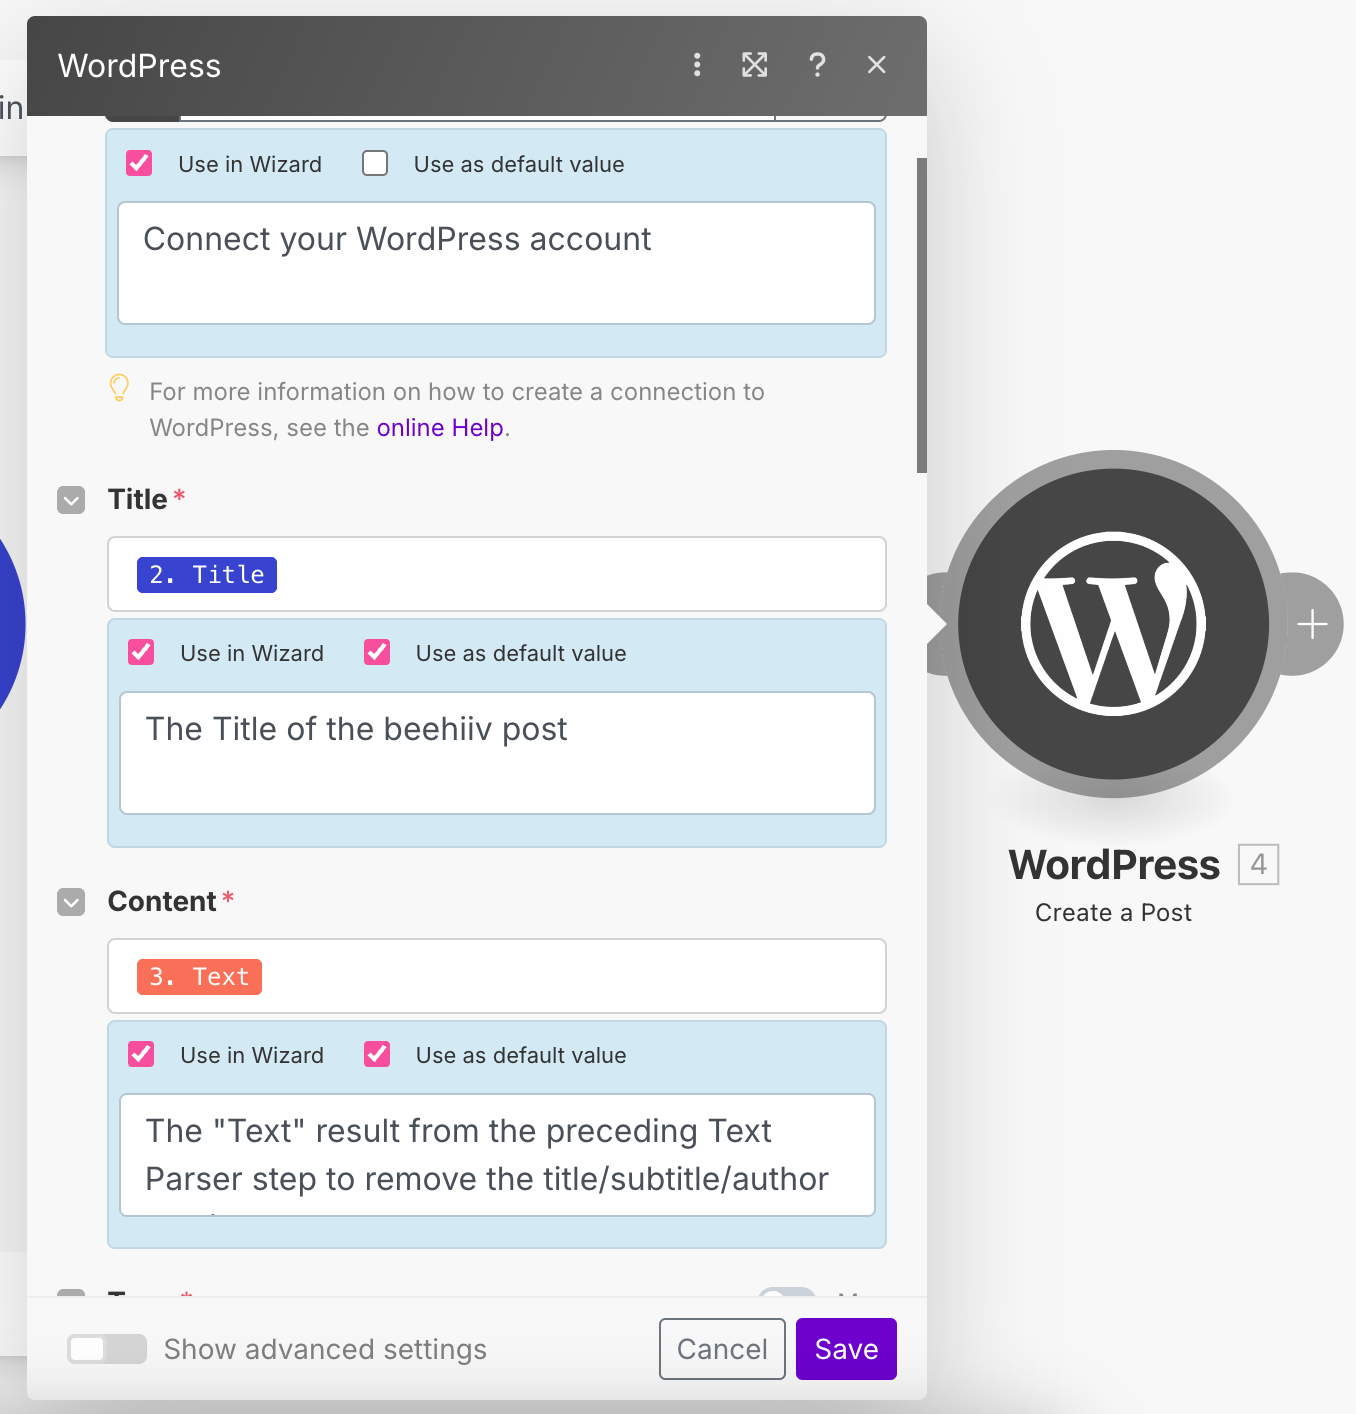The height and width of the screenshot is (1414, 1356).
Task: Click the expand to fullscreen icon
Action: [x=754, y=65]
